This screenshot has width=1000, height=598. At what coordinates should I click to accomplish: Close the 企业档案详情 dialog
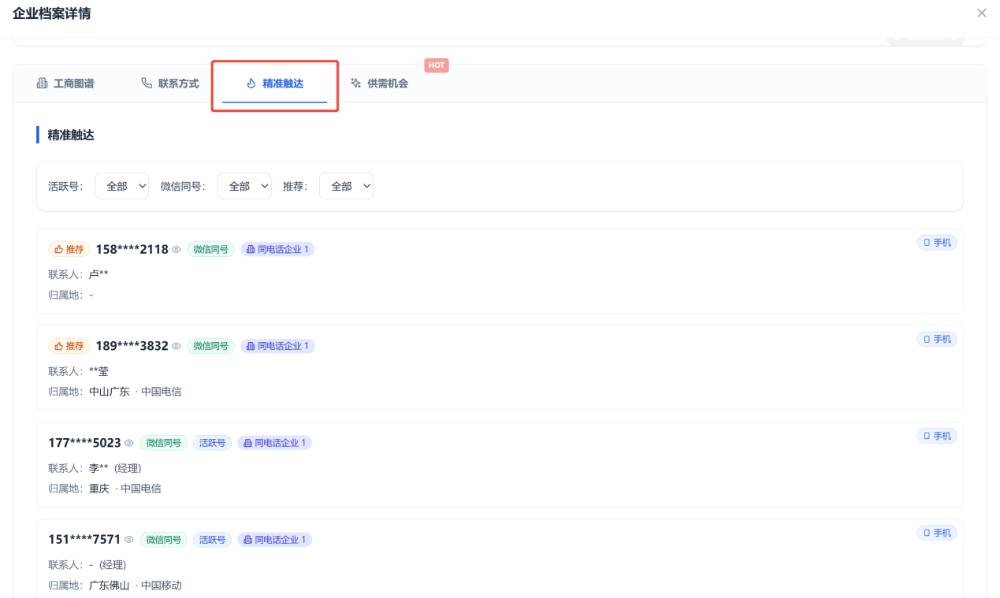pos(981,13)
